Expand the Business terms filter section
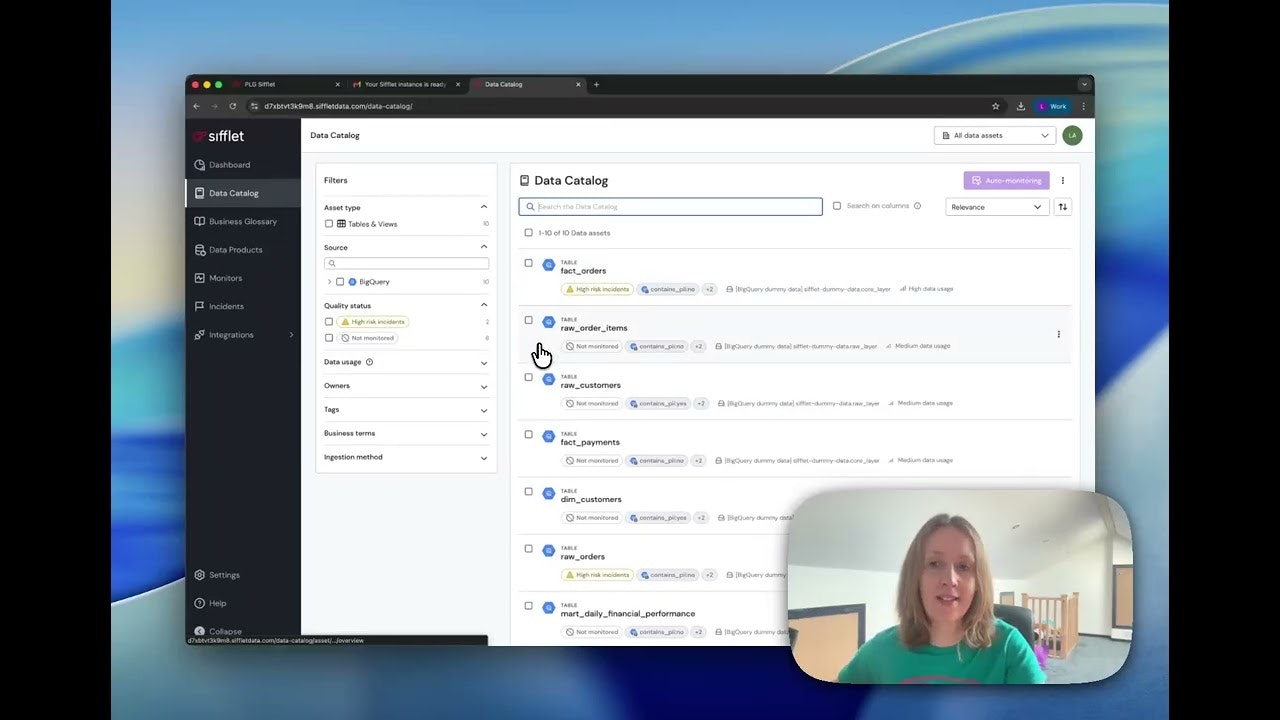 (484, 435)
